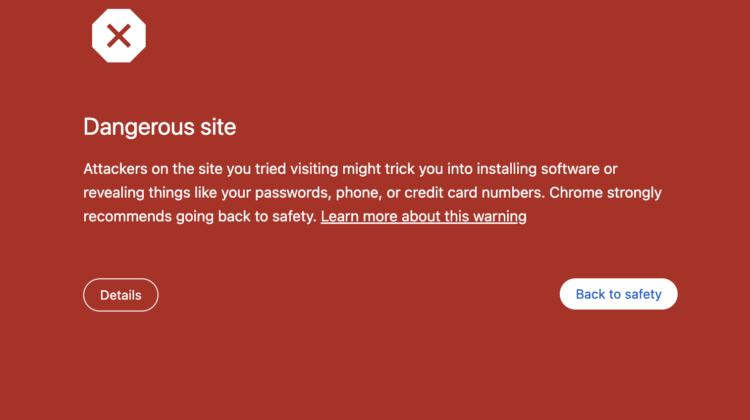Open the "Learn more about this warning" link
Screen dimensions: 750x420
[423, 216]
